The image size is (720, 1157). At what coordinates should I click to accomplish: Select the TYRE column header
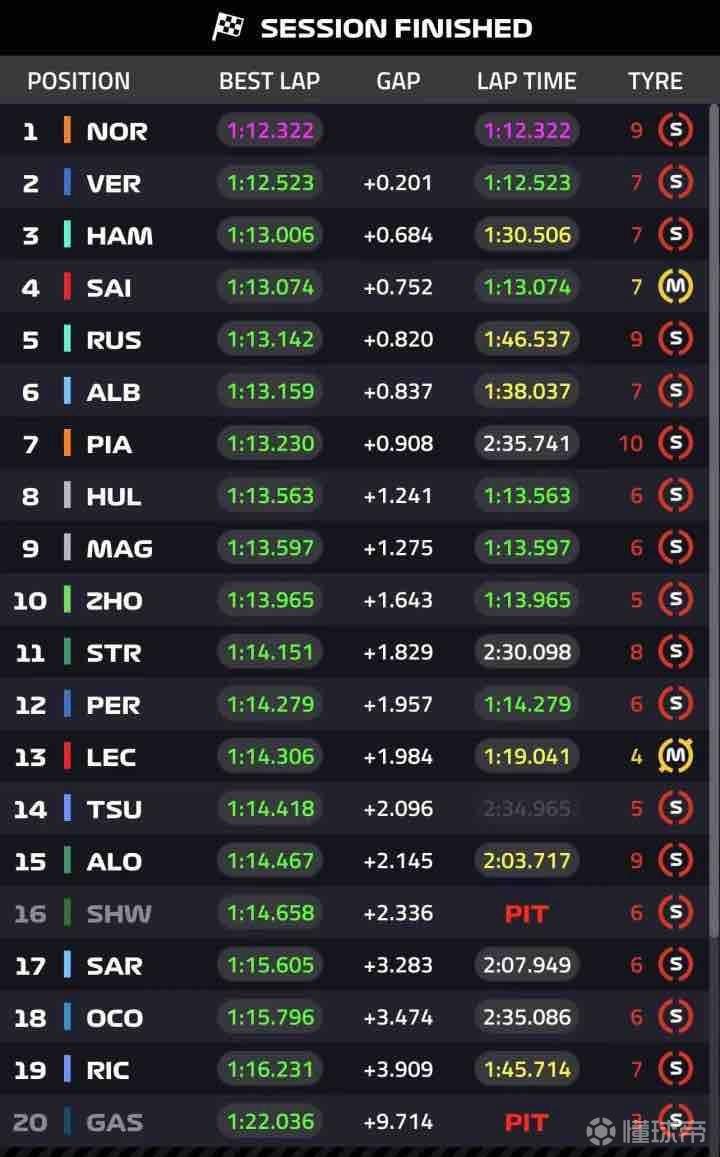pyautogui.click(x=655, y=81)
